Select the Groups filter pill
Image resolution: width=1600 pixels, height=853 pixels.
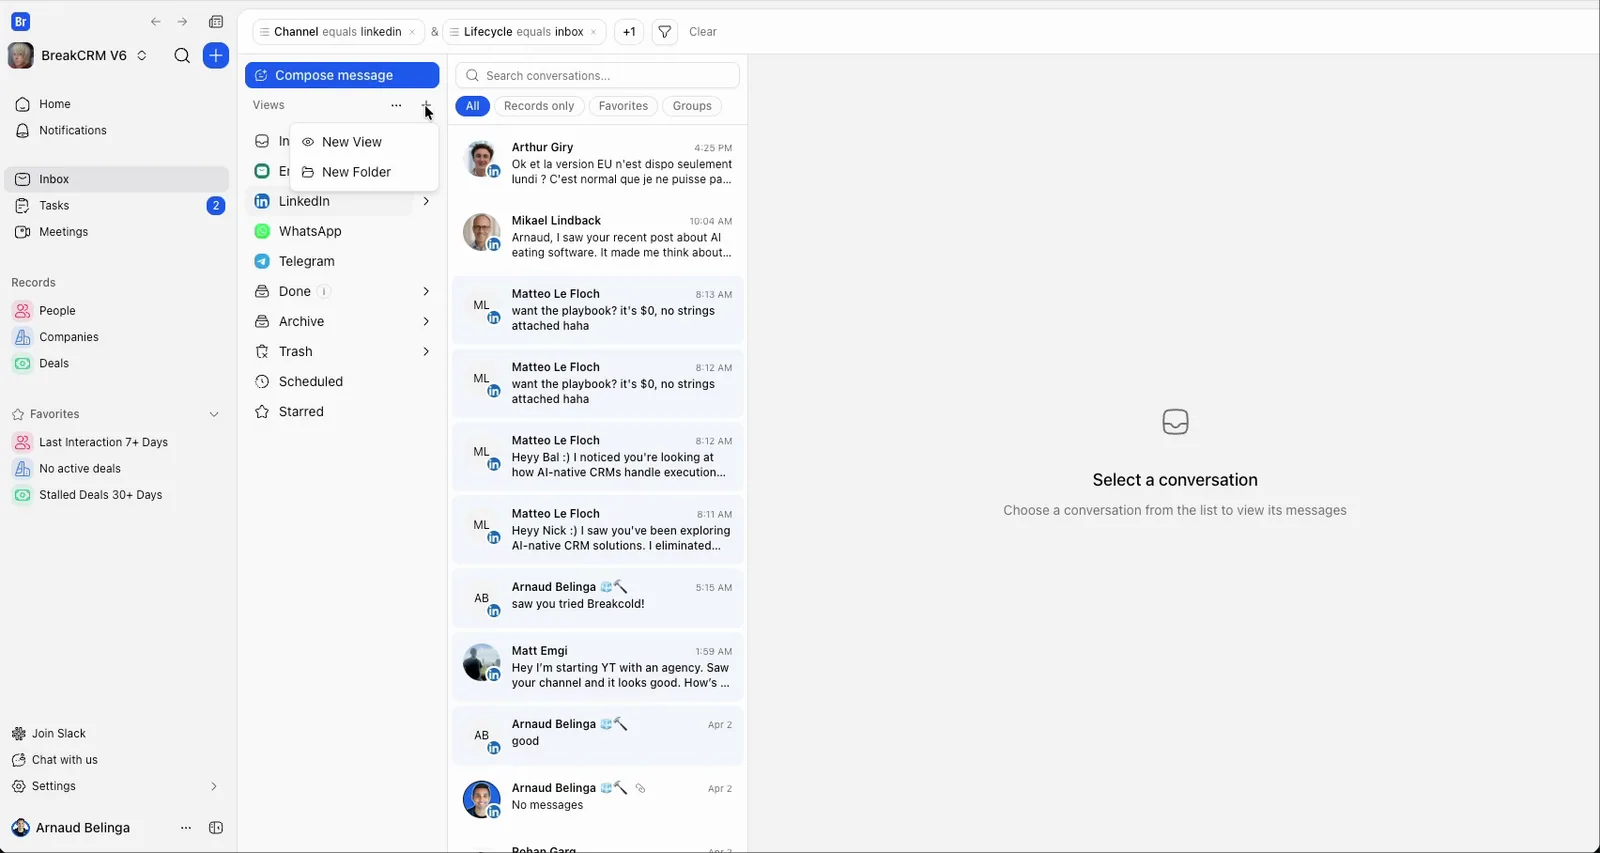coord(692,106)
